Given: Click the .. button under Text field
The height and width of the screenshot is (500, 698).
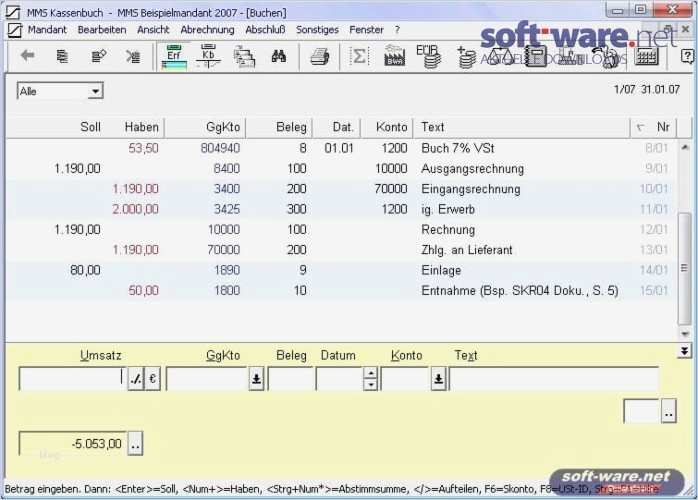Looking at the screenshot, I should click(x=669, y=412).
